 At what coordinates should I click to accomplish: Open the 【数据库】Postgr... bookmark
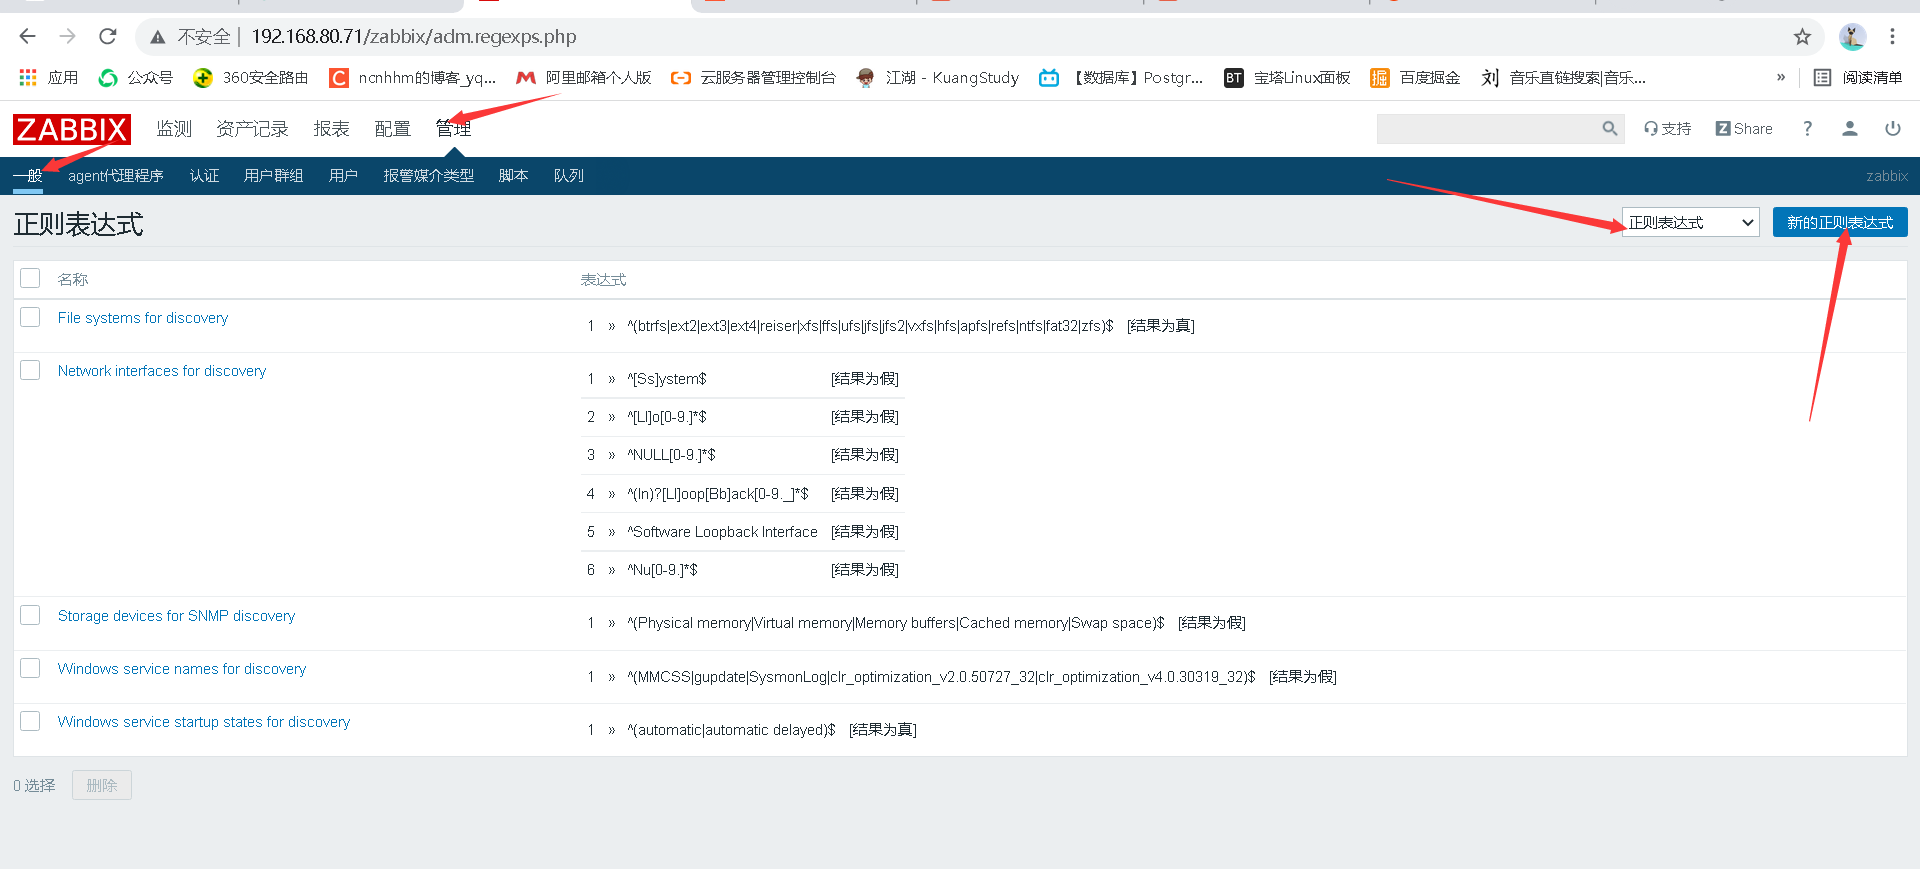pyautogui.click(x=1121, y=78)
